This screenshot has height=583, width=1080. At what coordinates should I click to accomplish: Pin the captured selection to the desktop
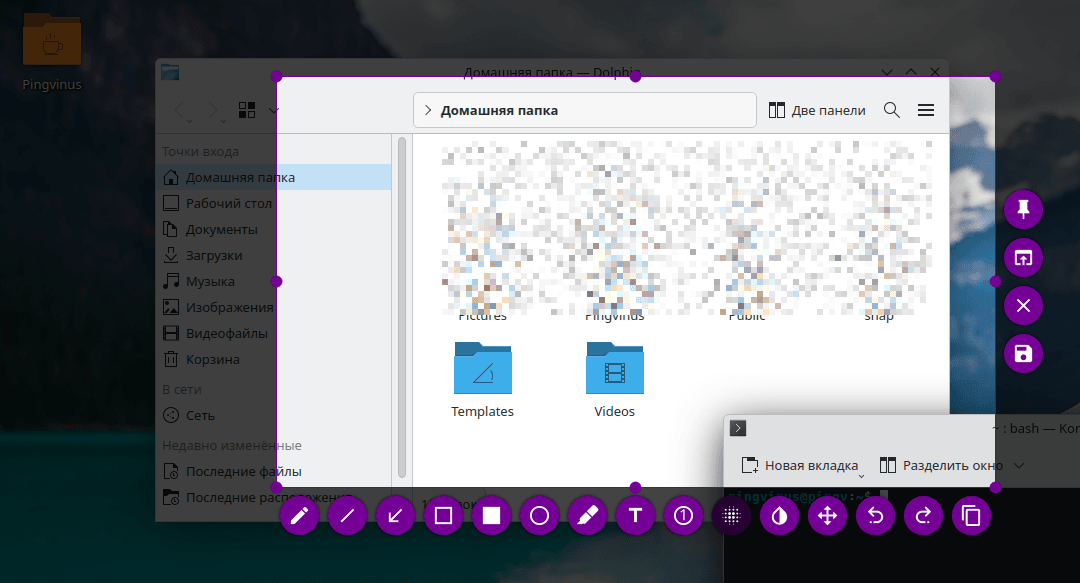click(1023, 210)
